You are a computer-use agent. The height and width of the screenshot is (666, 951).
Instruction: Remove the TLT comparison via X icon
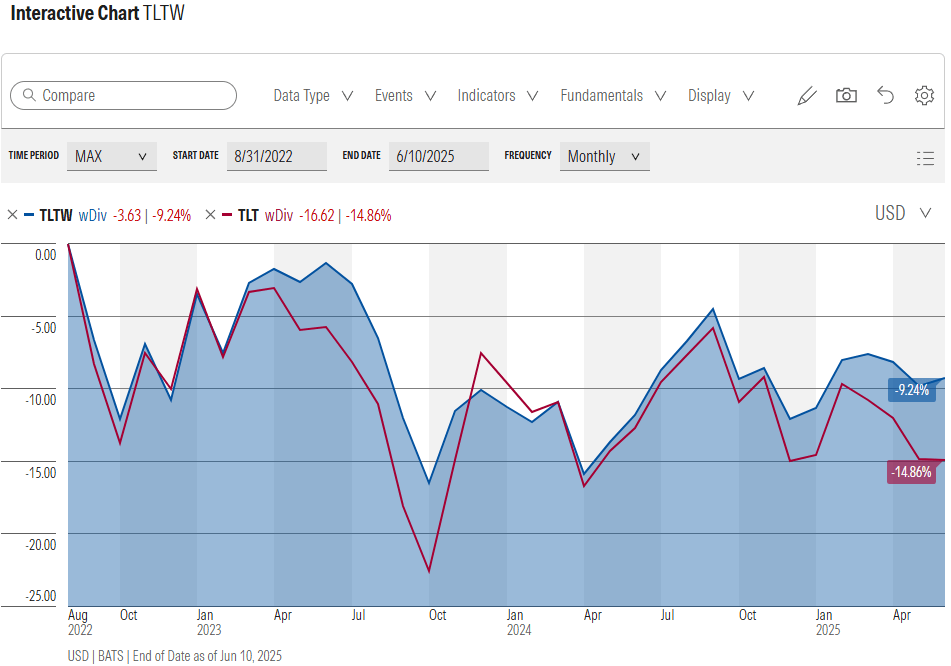pos(209,214)
